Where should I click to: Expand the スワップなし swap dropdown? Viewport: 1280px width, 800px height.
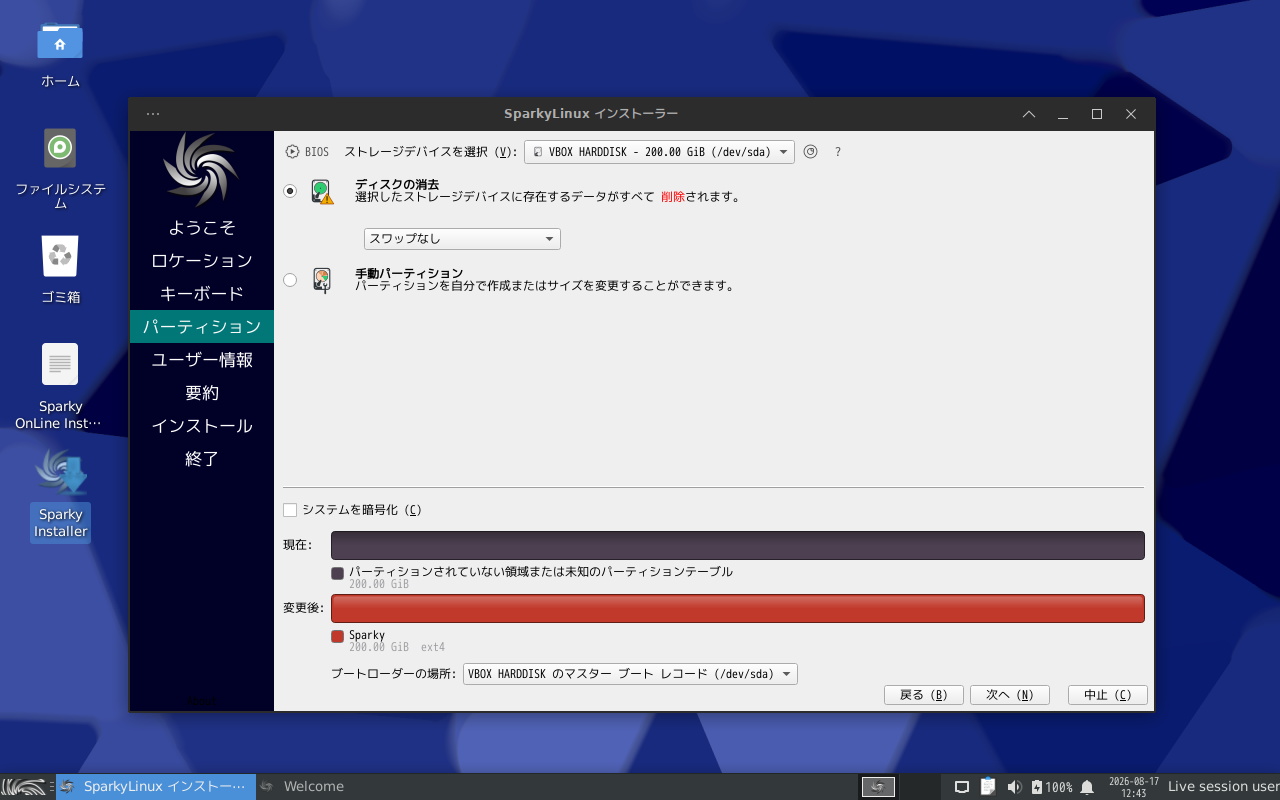pos(461,239)
